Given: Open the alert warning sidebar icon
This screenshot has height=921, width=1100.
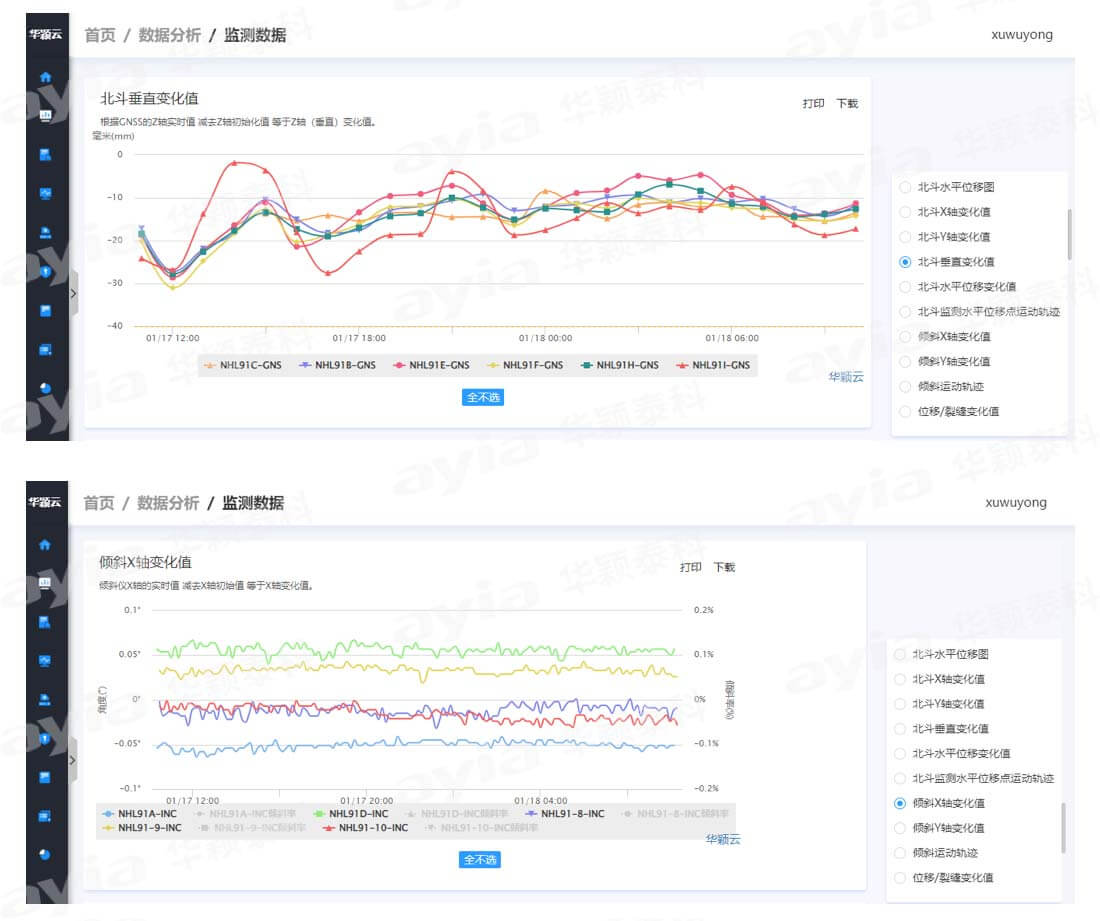Looking at the screenshot, I should tap(45, 272).
